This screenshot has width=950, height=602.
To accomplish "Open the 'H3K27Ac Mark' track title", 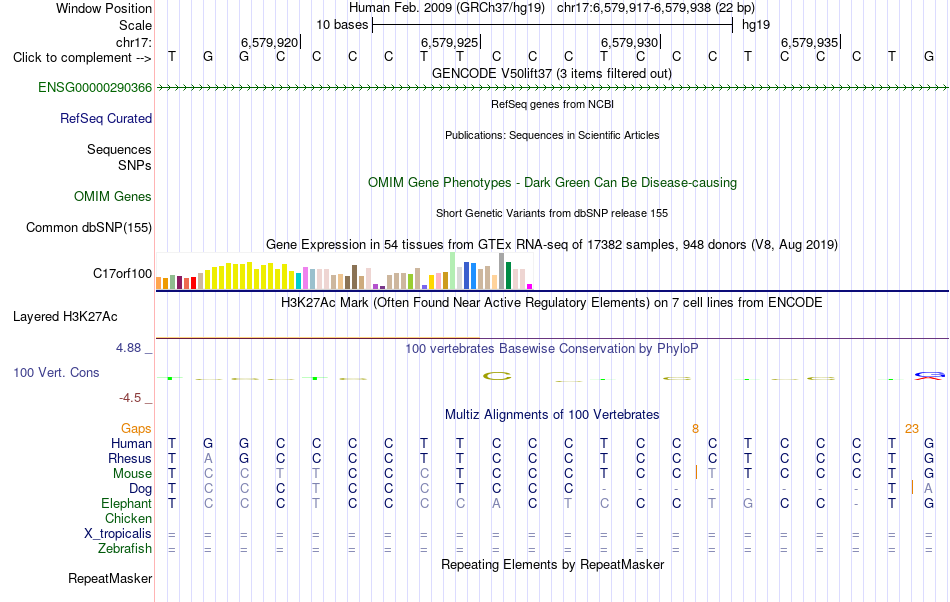I will point(552,303).
